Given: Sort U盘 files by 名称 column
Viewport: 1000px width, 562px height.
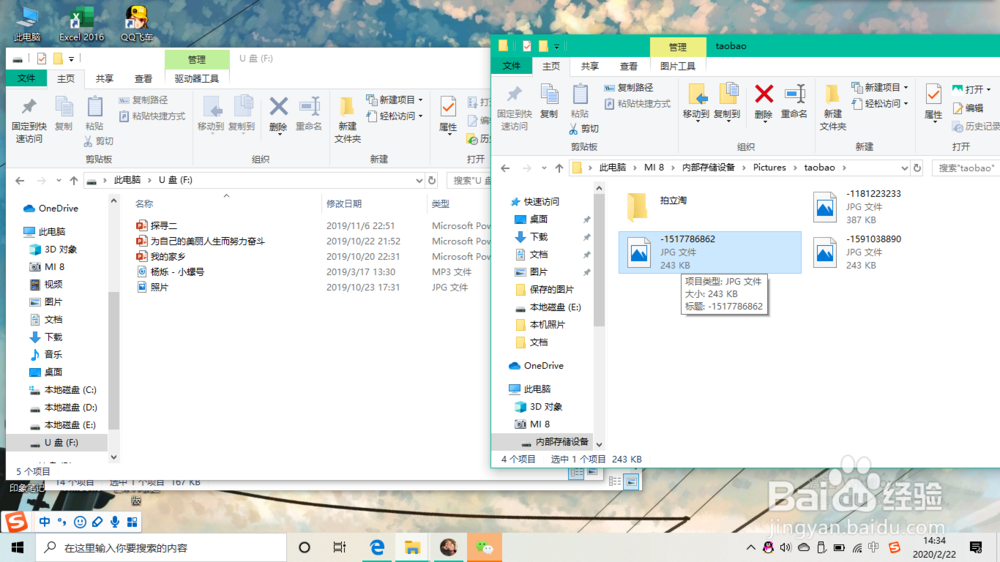Looking at the screenshot, I should pos(144,203).
